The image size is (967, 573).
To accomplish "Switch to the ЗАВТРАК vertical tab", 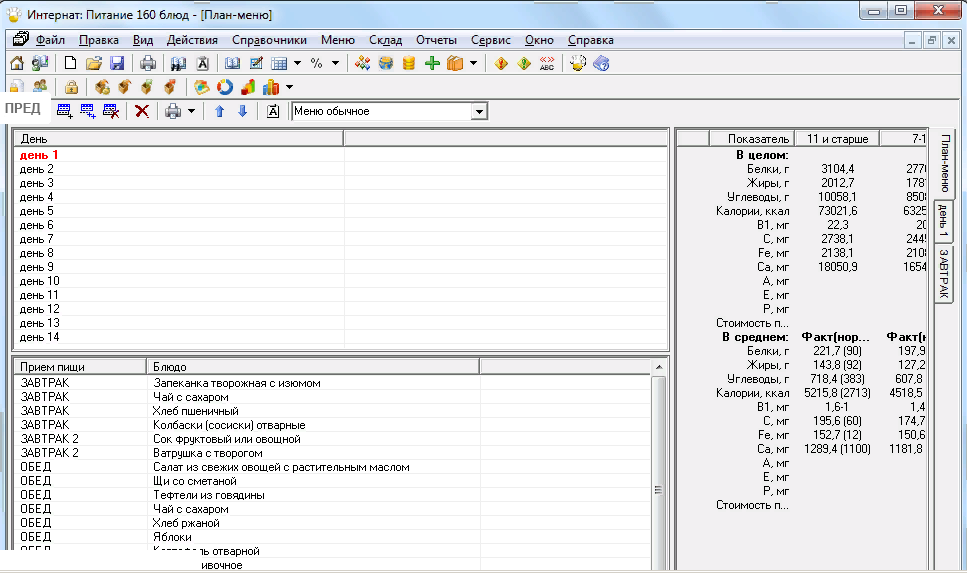I will [x=944, y=273].
